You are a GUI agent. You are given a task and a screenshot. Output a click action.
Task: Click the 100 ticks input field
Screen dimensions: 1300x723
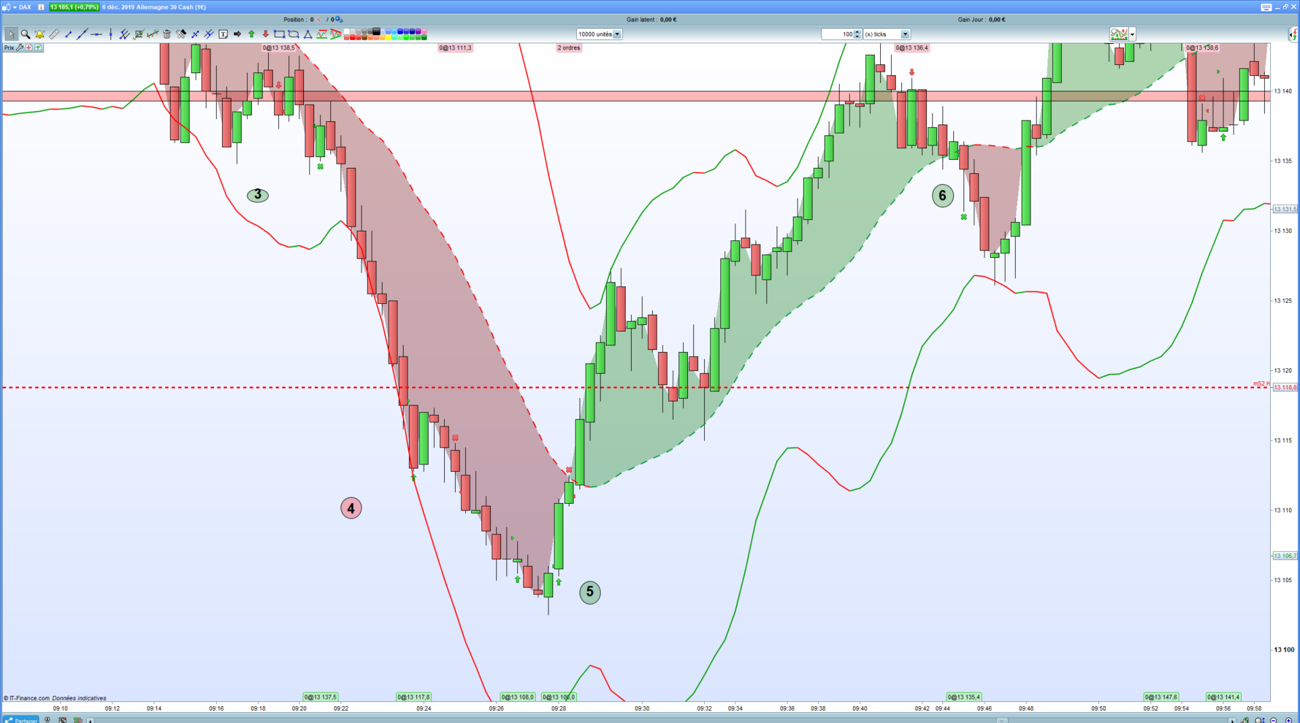point(837,34)
